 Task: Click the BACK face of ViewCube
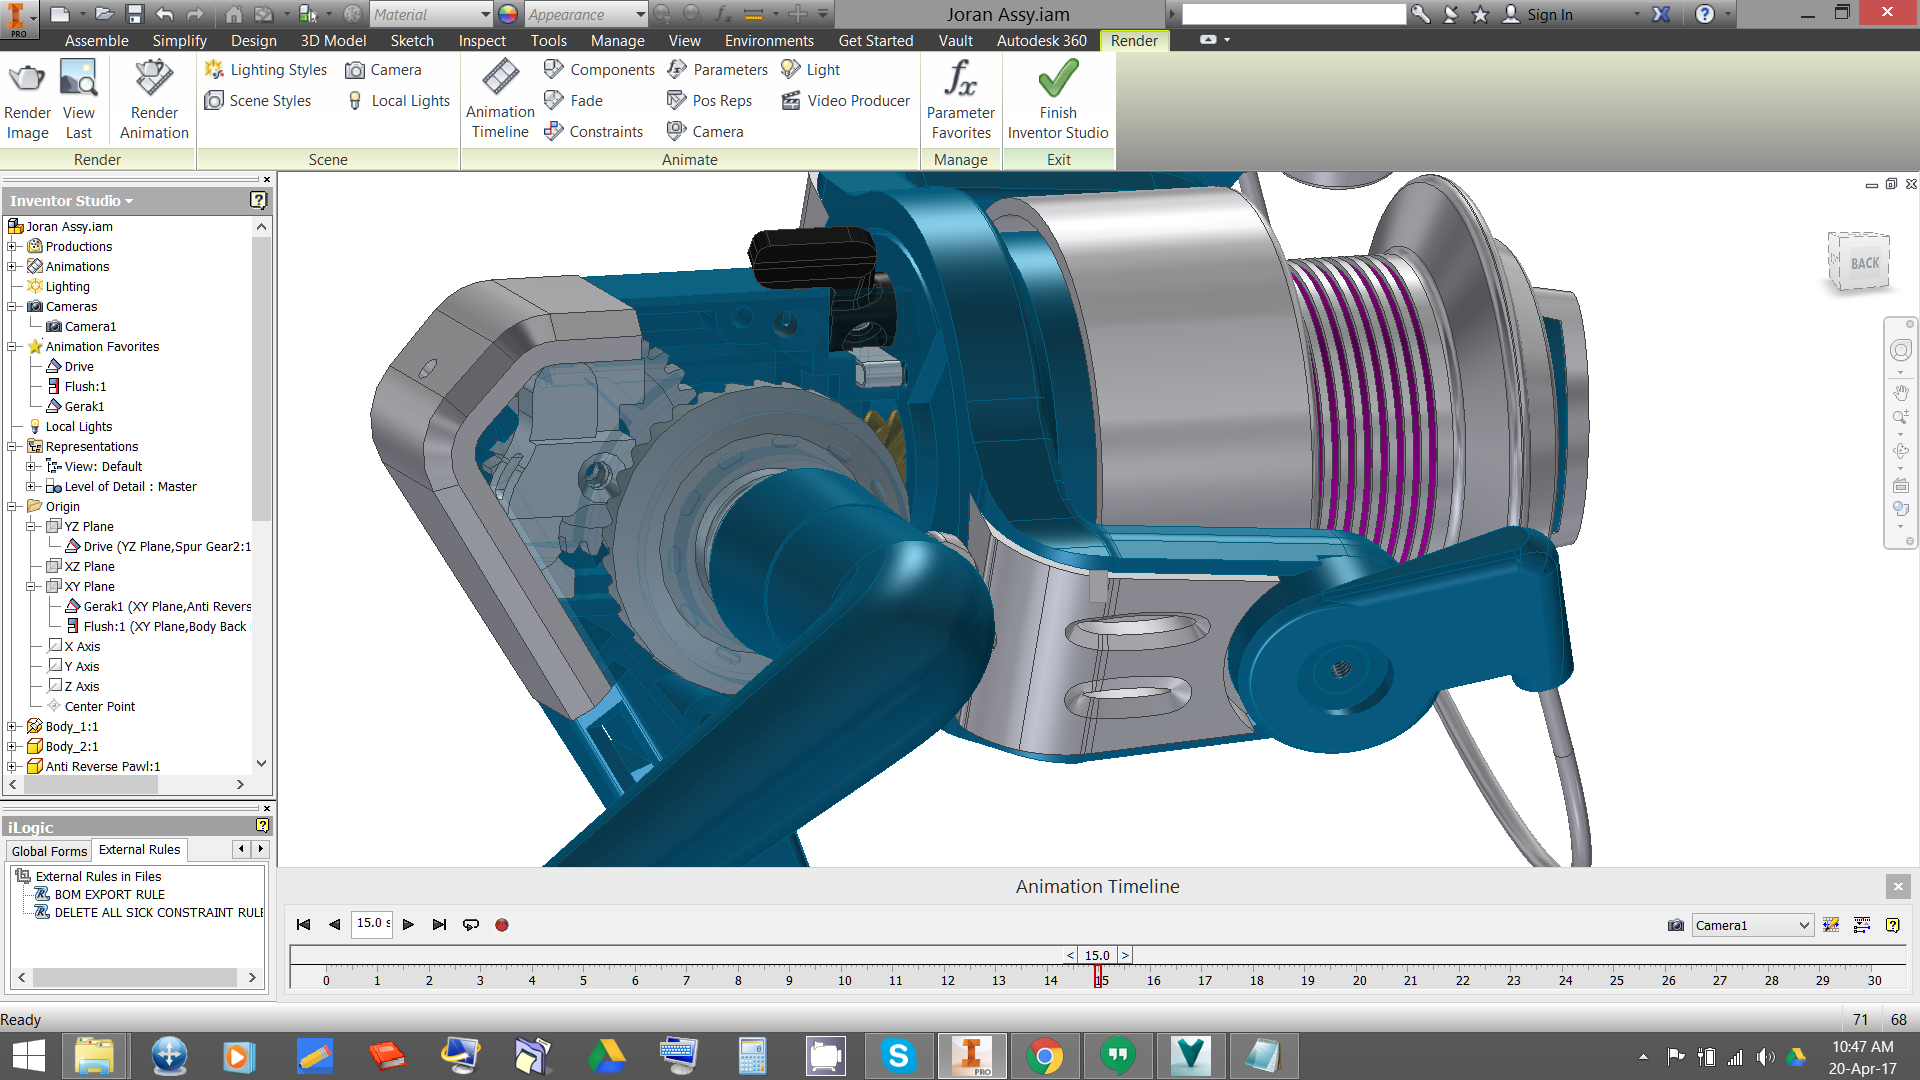coord(1864,263)
